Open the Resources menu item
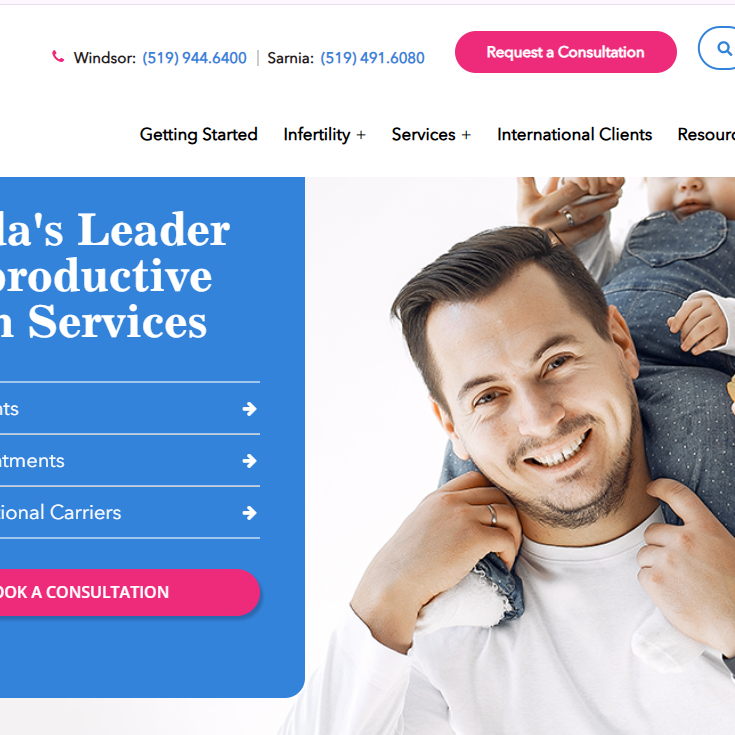The image size is (735, 735). tap(706, 135)
